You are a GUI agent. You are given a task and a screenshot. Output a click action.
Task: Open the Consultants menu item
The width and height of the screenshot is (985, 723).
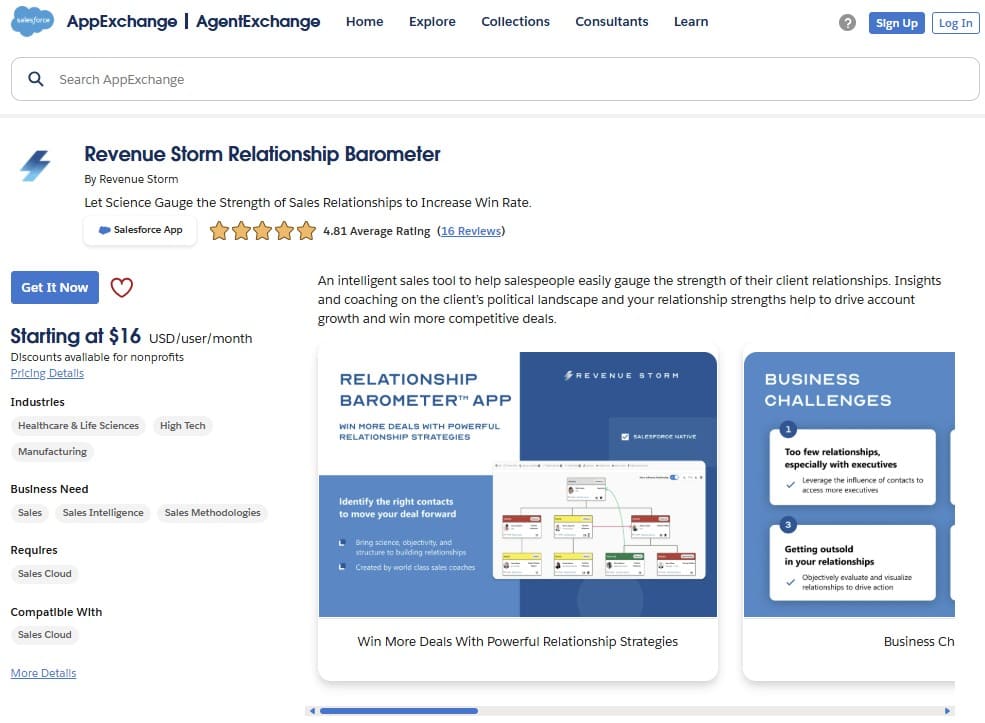click(612, 21)
